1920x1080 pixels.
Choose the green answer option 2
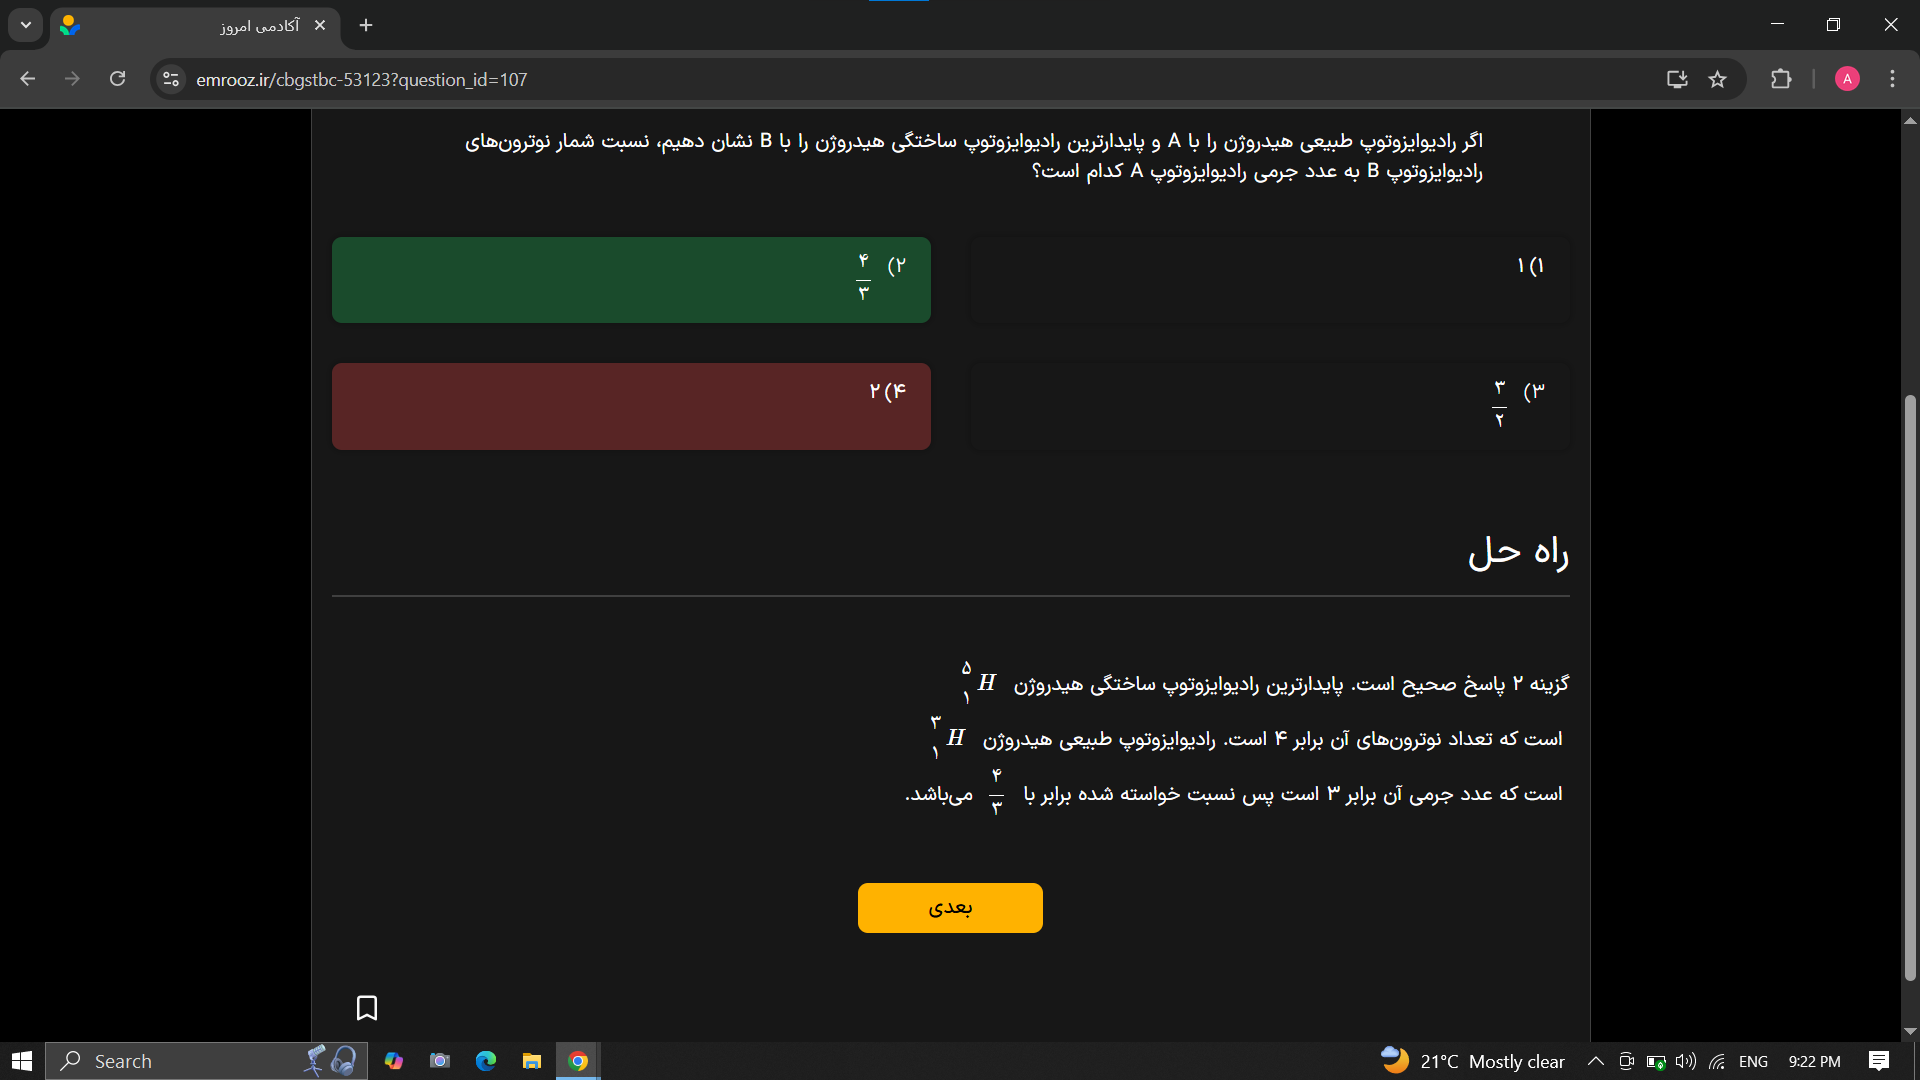[631, 279]
